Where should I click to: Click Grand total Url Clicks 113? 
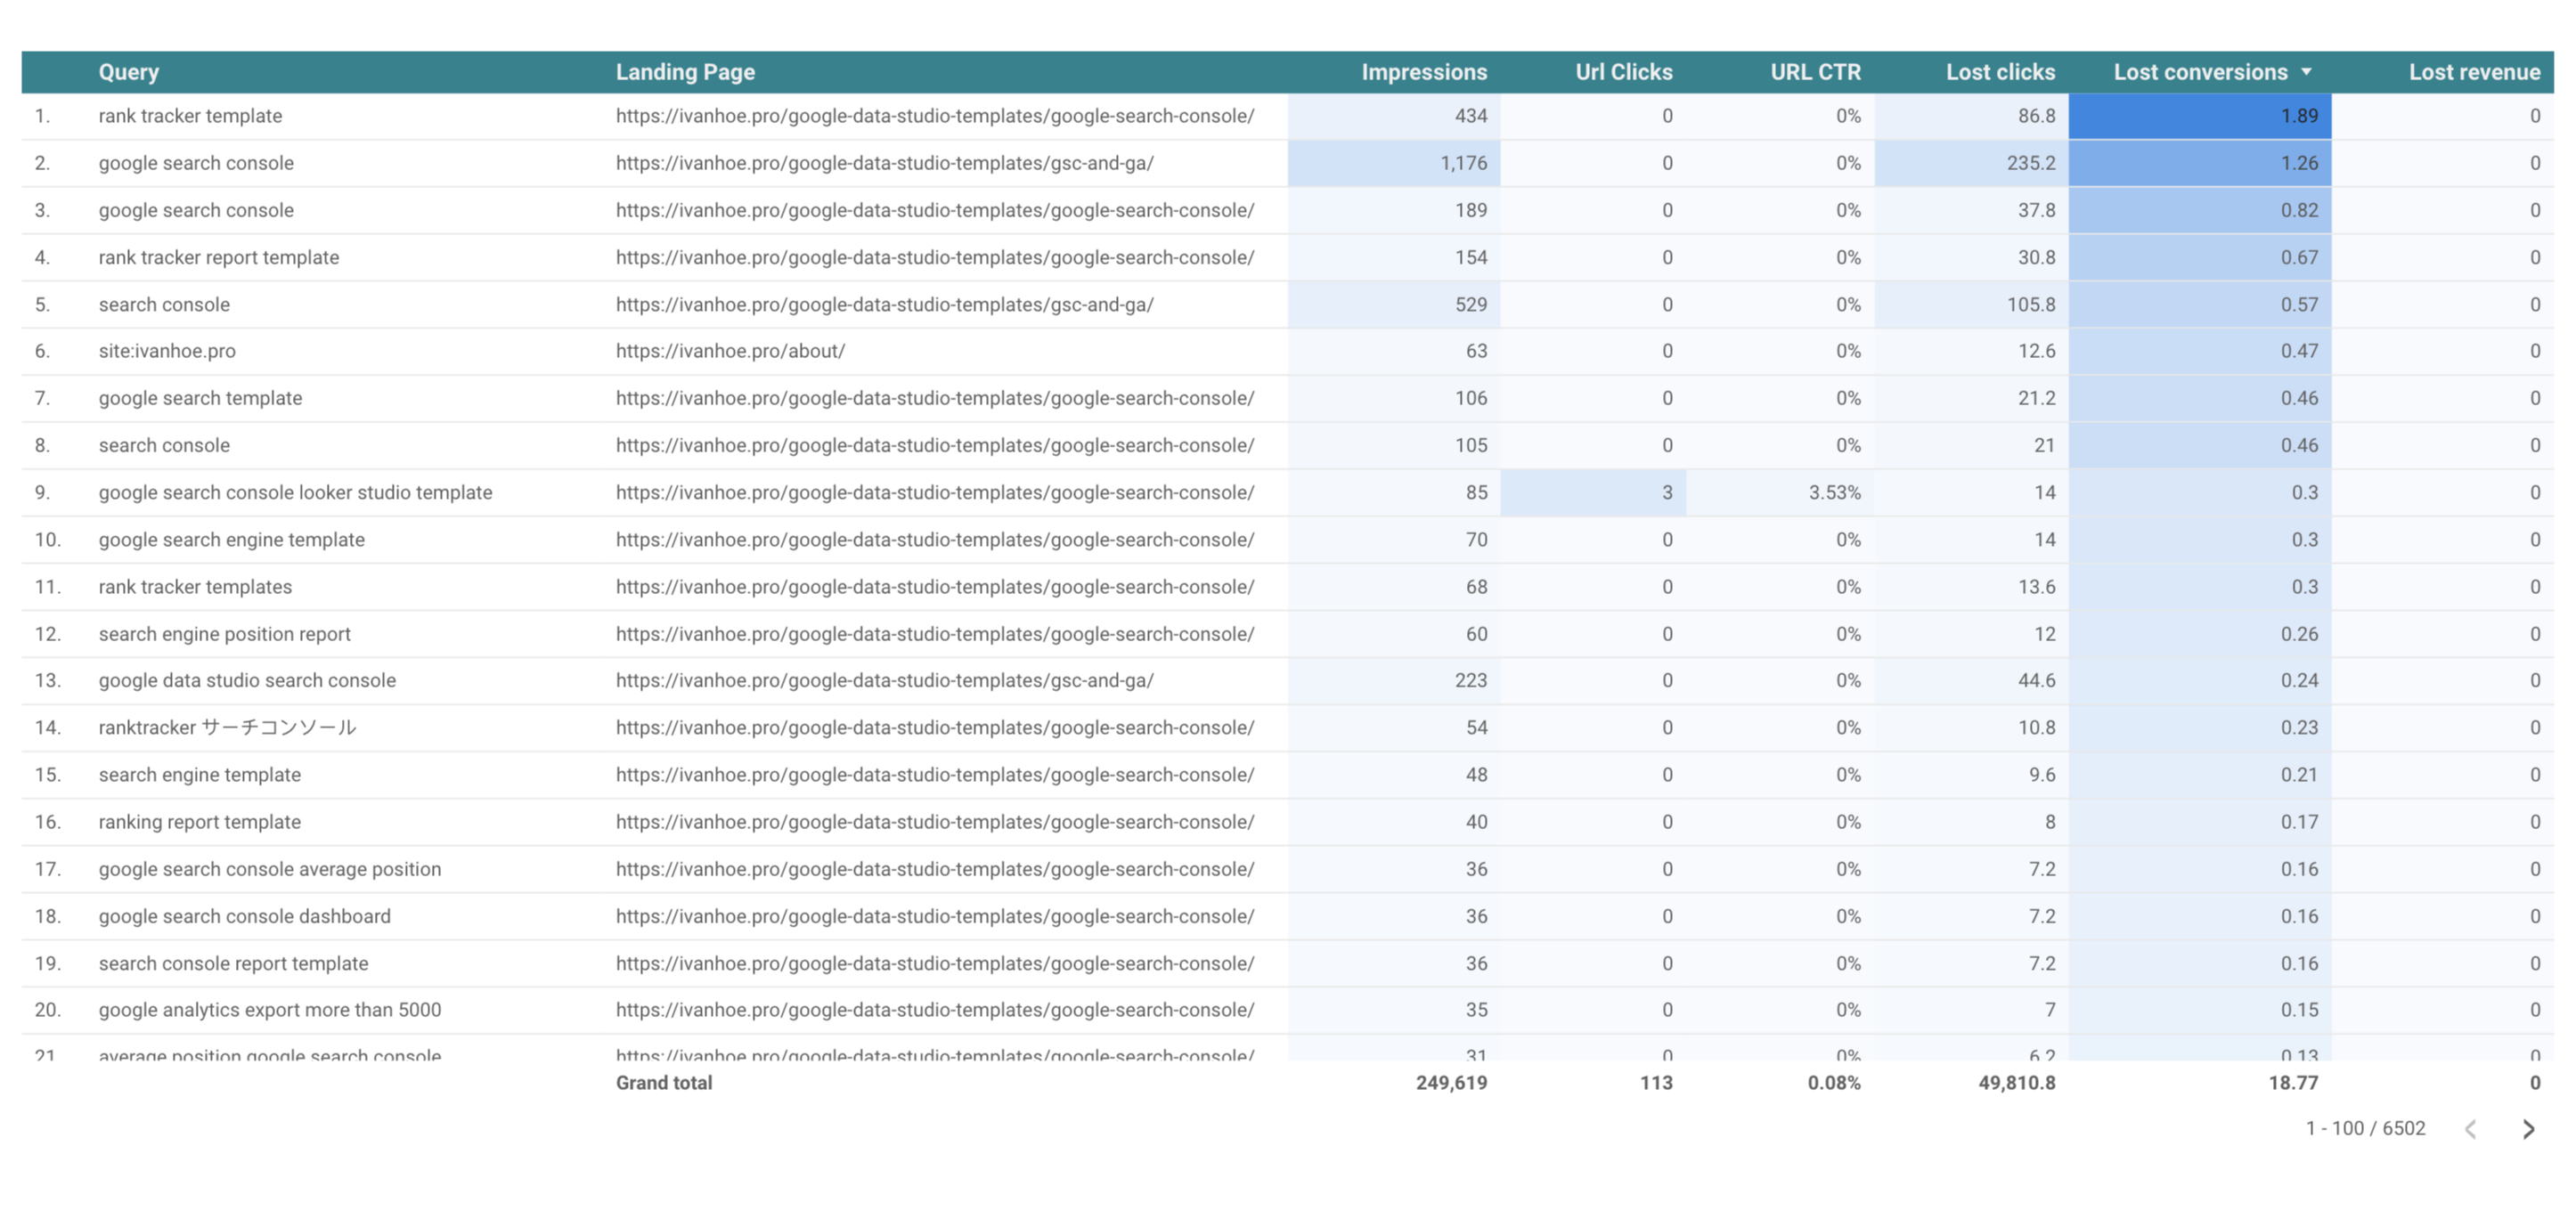coord(1656,1082)
